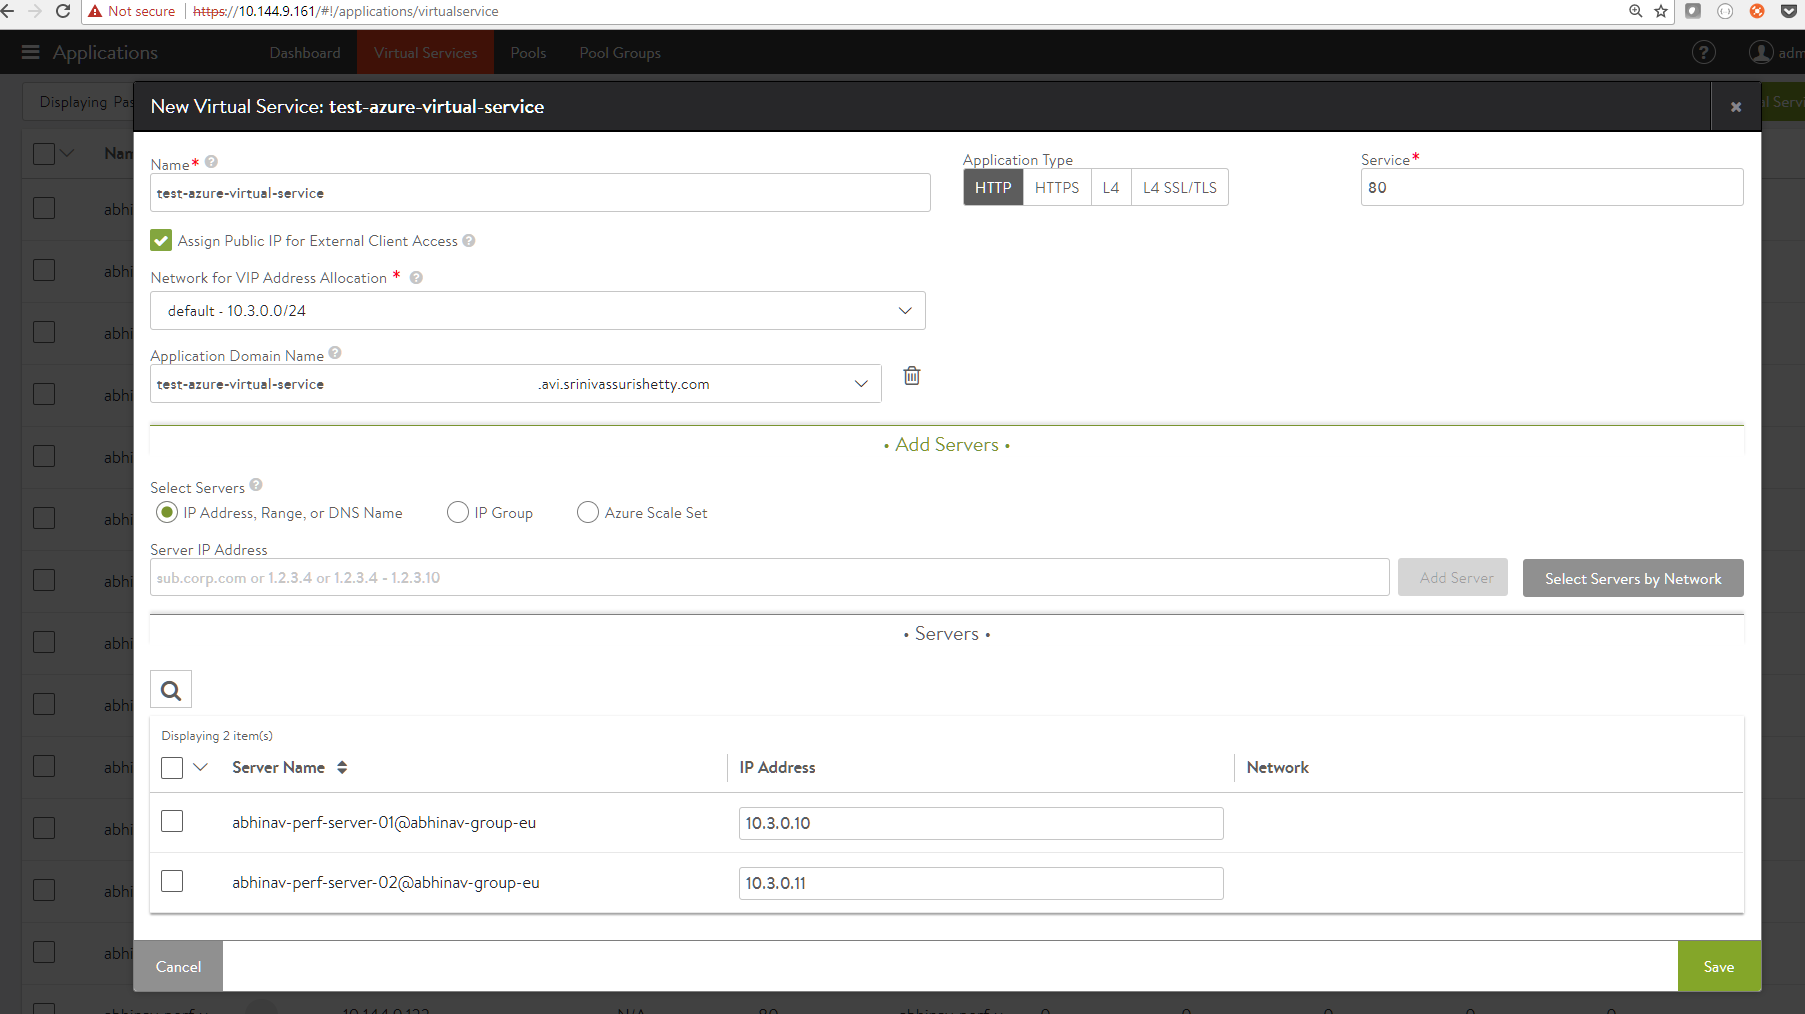Click the Add Server button
This screenshot has height=1014, width=1805.
click(1453, 578)
